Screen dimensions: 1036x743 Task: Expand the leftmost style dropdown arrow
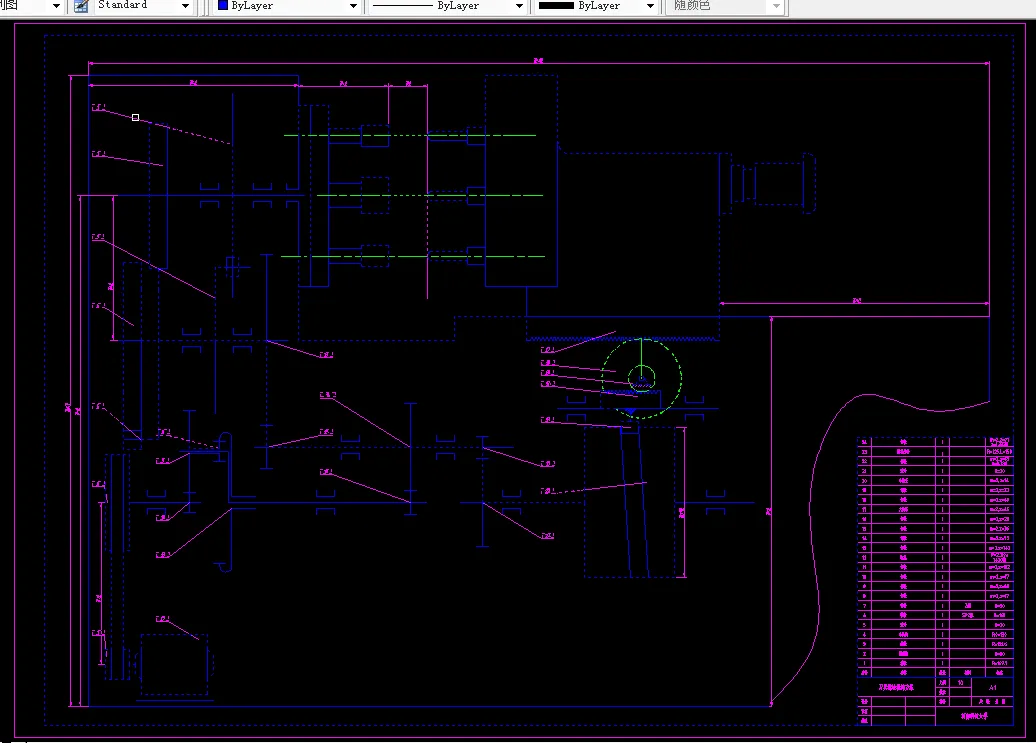[56, 6]
